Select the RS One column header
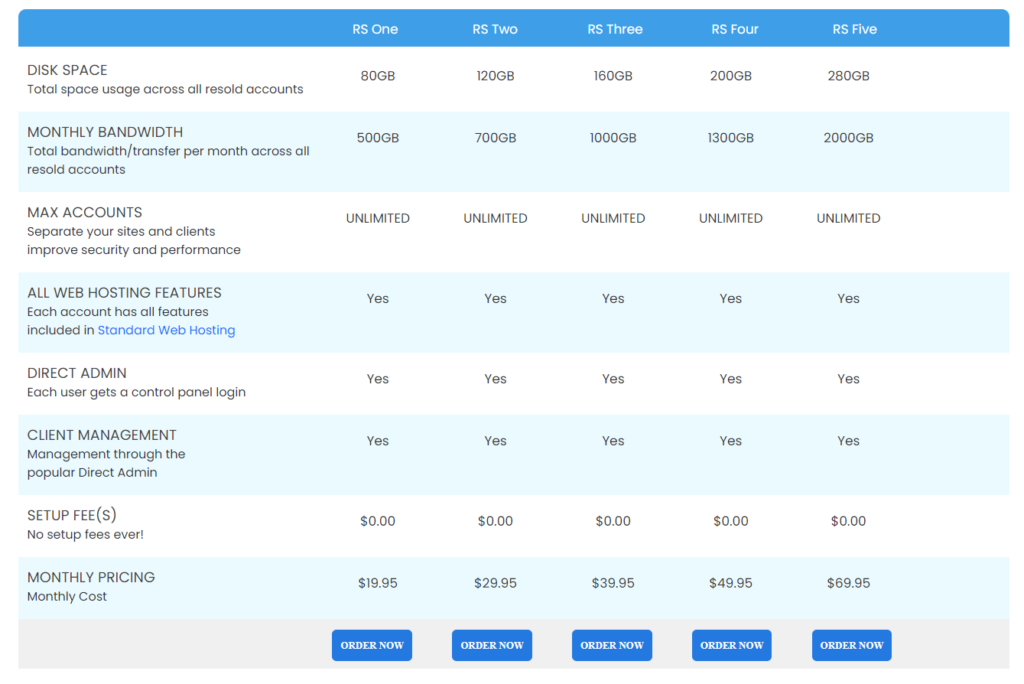 point(375,29)
